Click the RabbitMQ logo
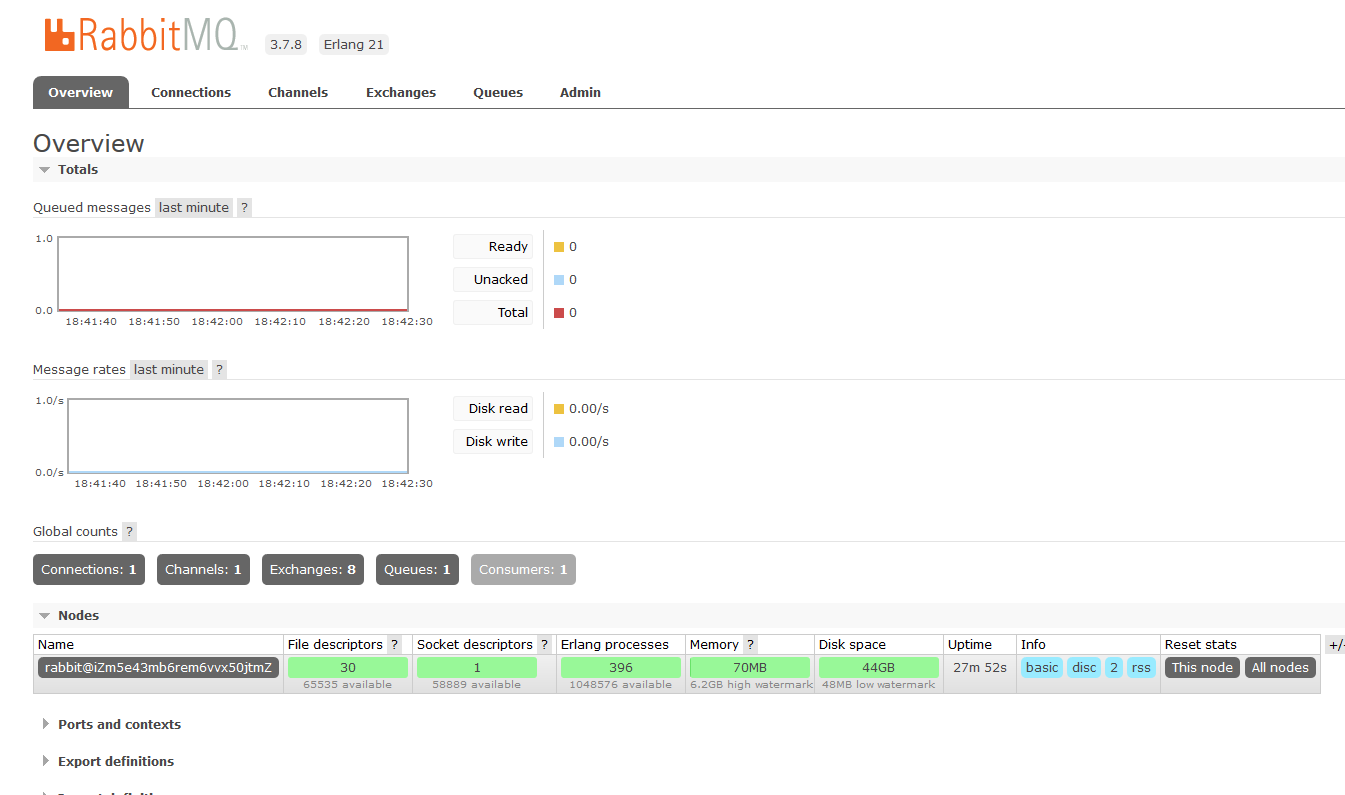 click(x=145, y=36)
